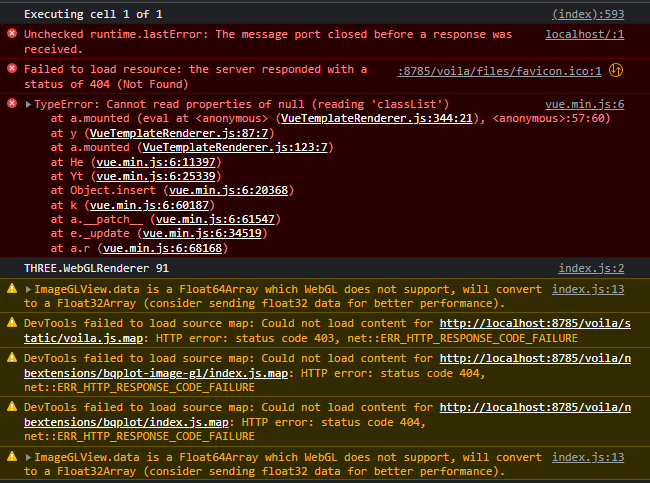
Task: Open the vue.min.js:6:34519 link
Action: tap(202, 233)
